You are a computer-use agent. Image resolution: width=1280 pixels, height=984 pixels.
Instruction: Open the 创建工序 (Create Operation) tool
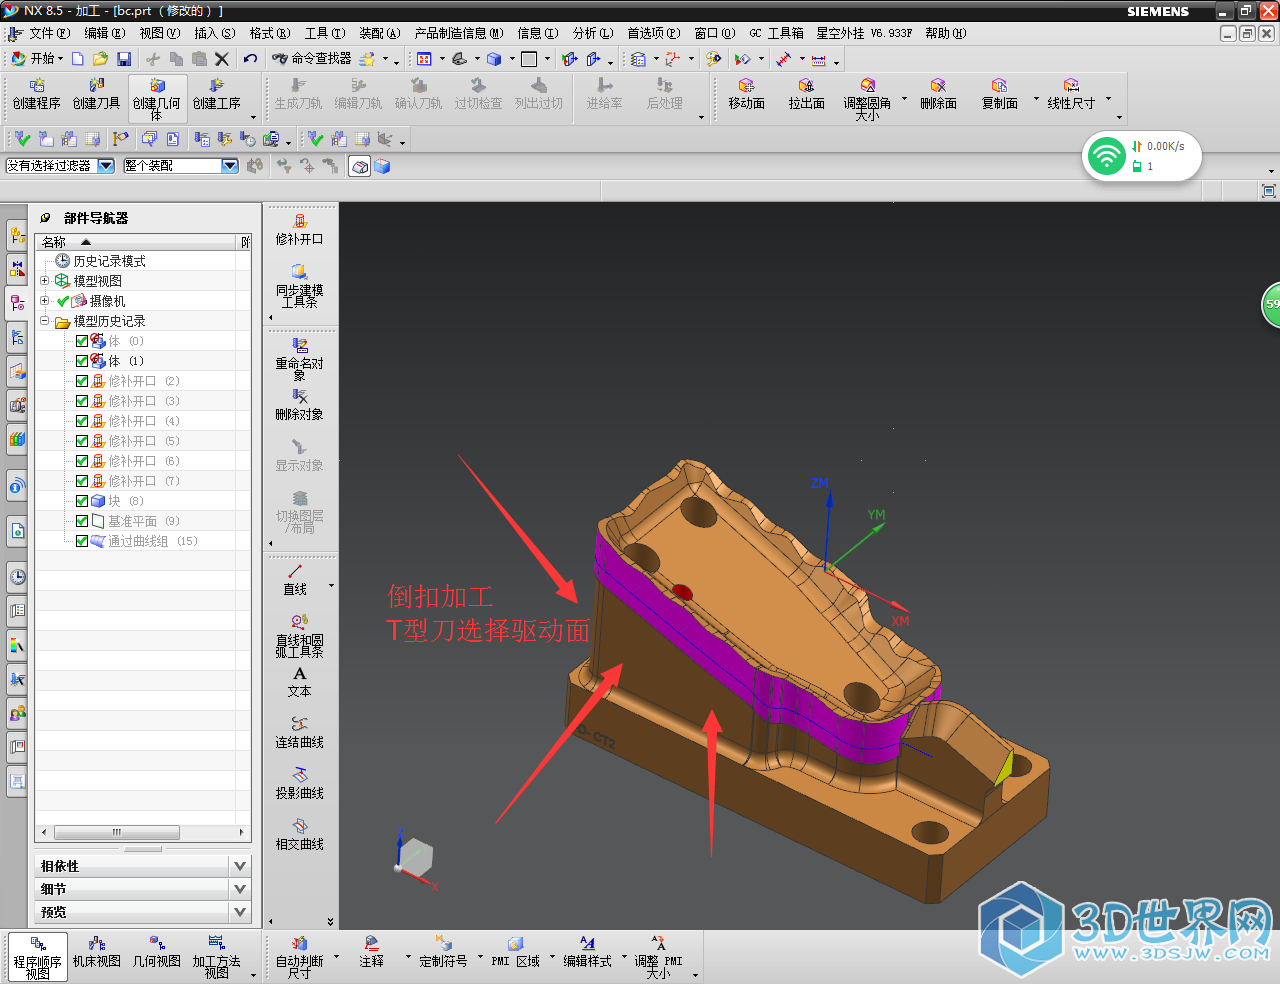pos(217,94)
